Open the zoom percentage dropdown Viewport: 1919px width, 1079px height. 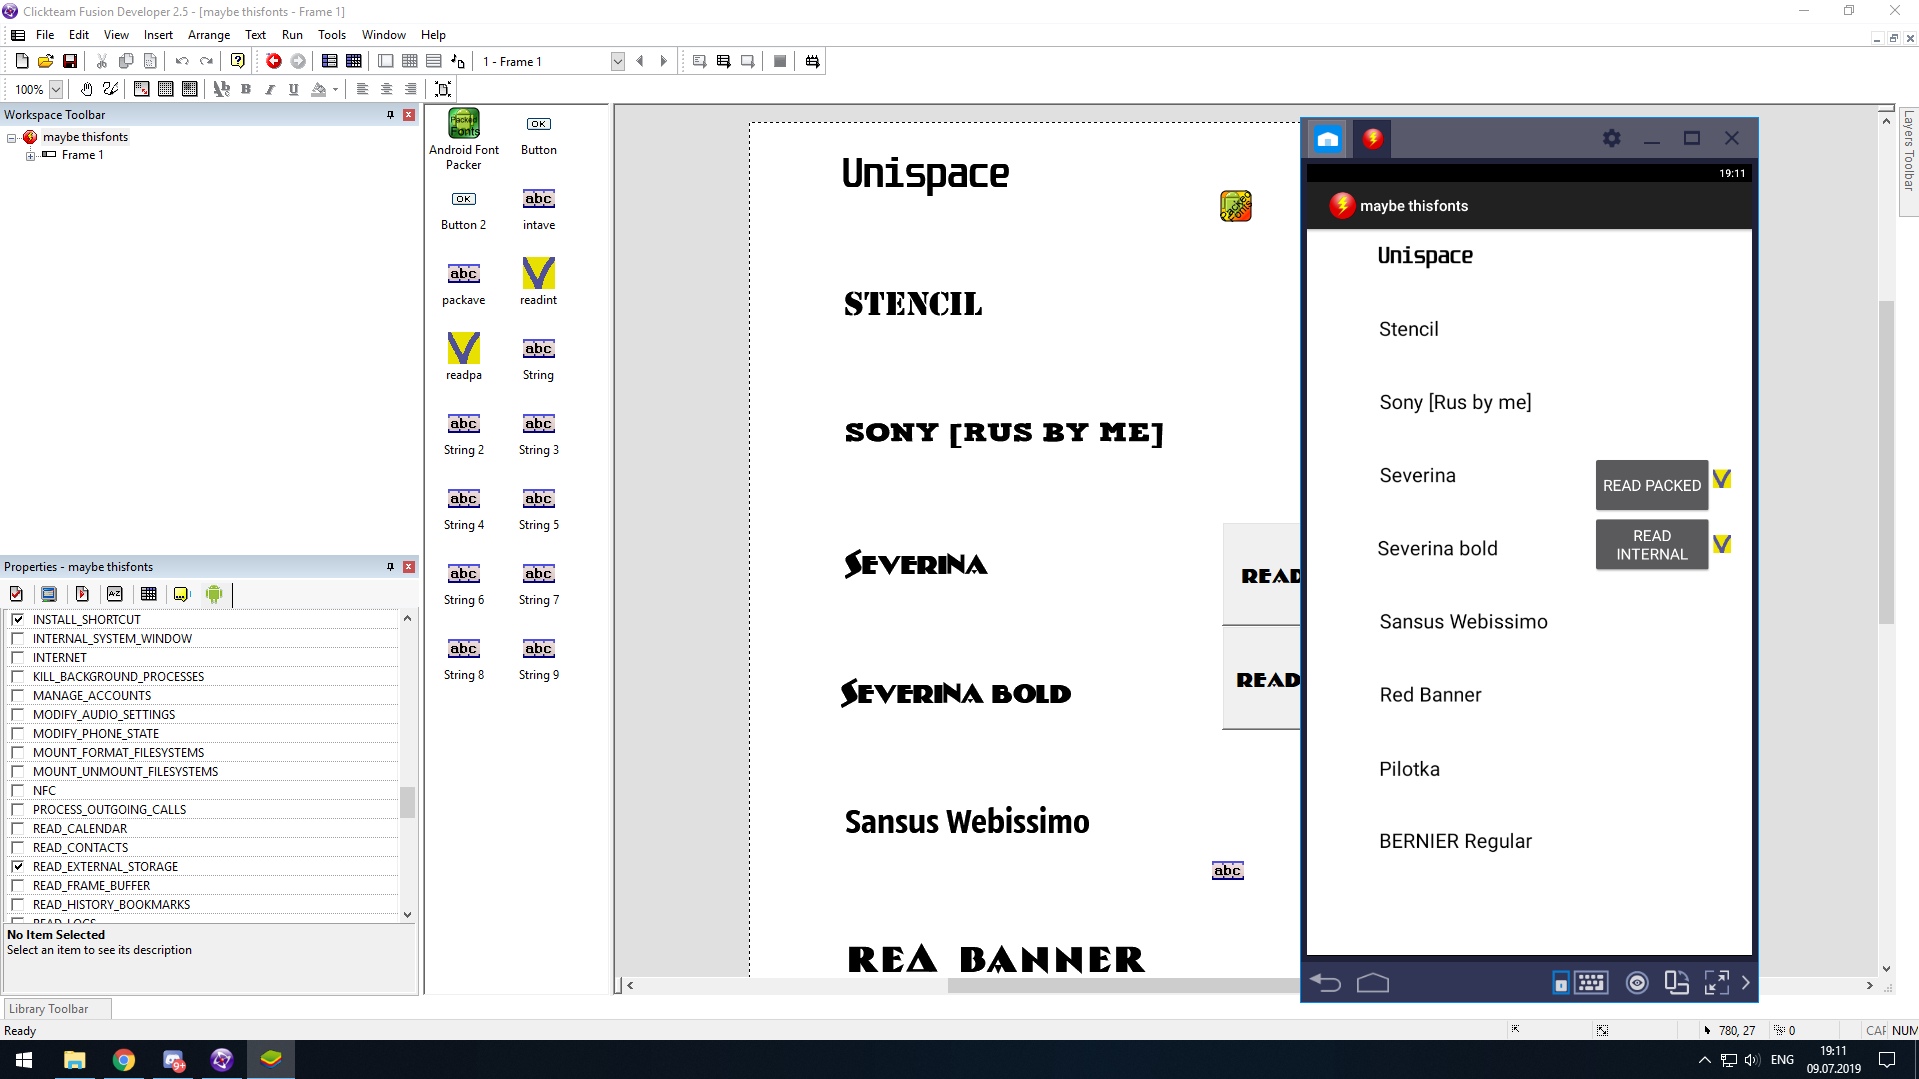56,89
